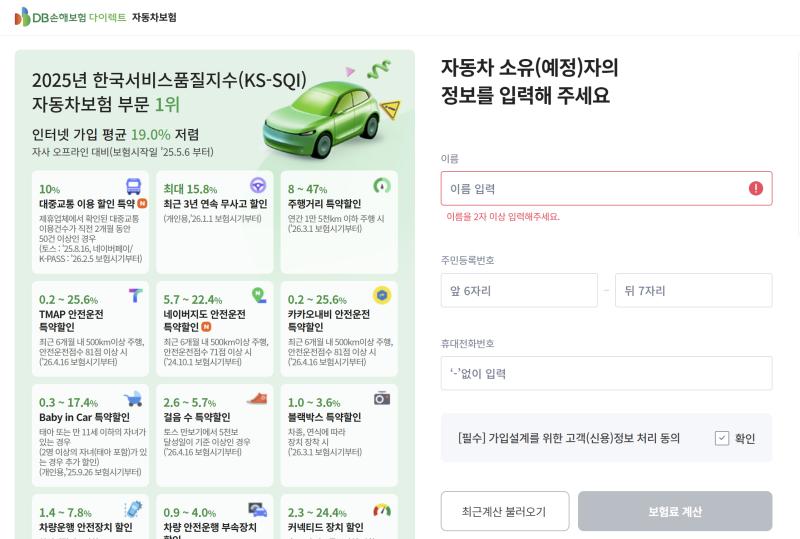800x539 pixels.
Task: Click the bus icon in 대중교통 이용 할인 card
Action: click(x=134, y=186)
